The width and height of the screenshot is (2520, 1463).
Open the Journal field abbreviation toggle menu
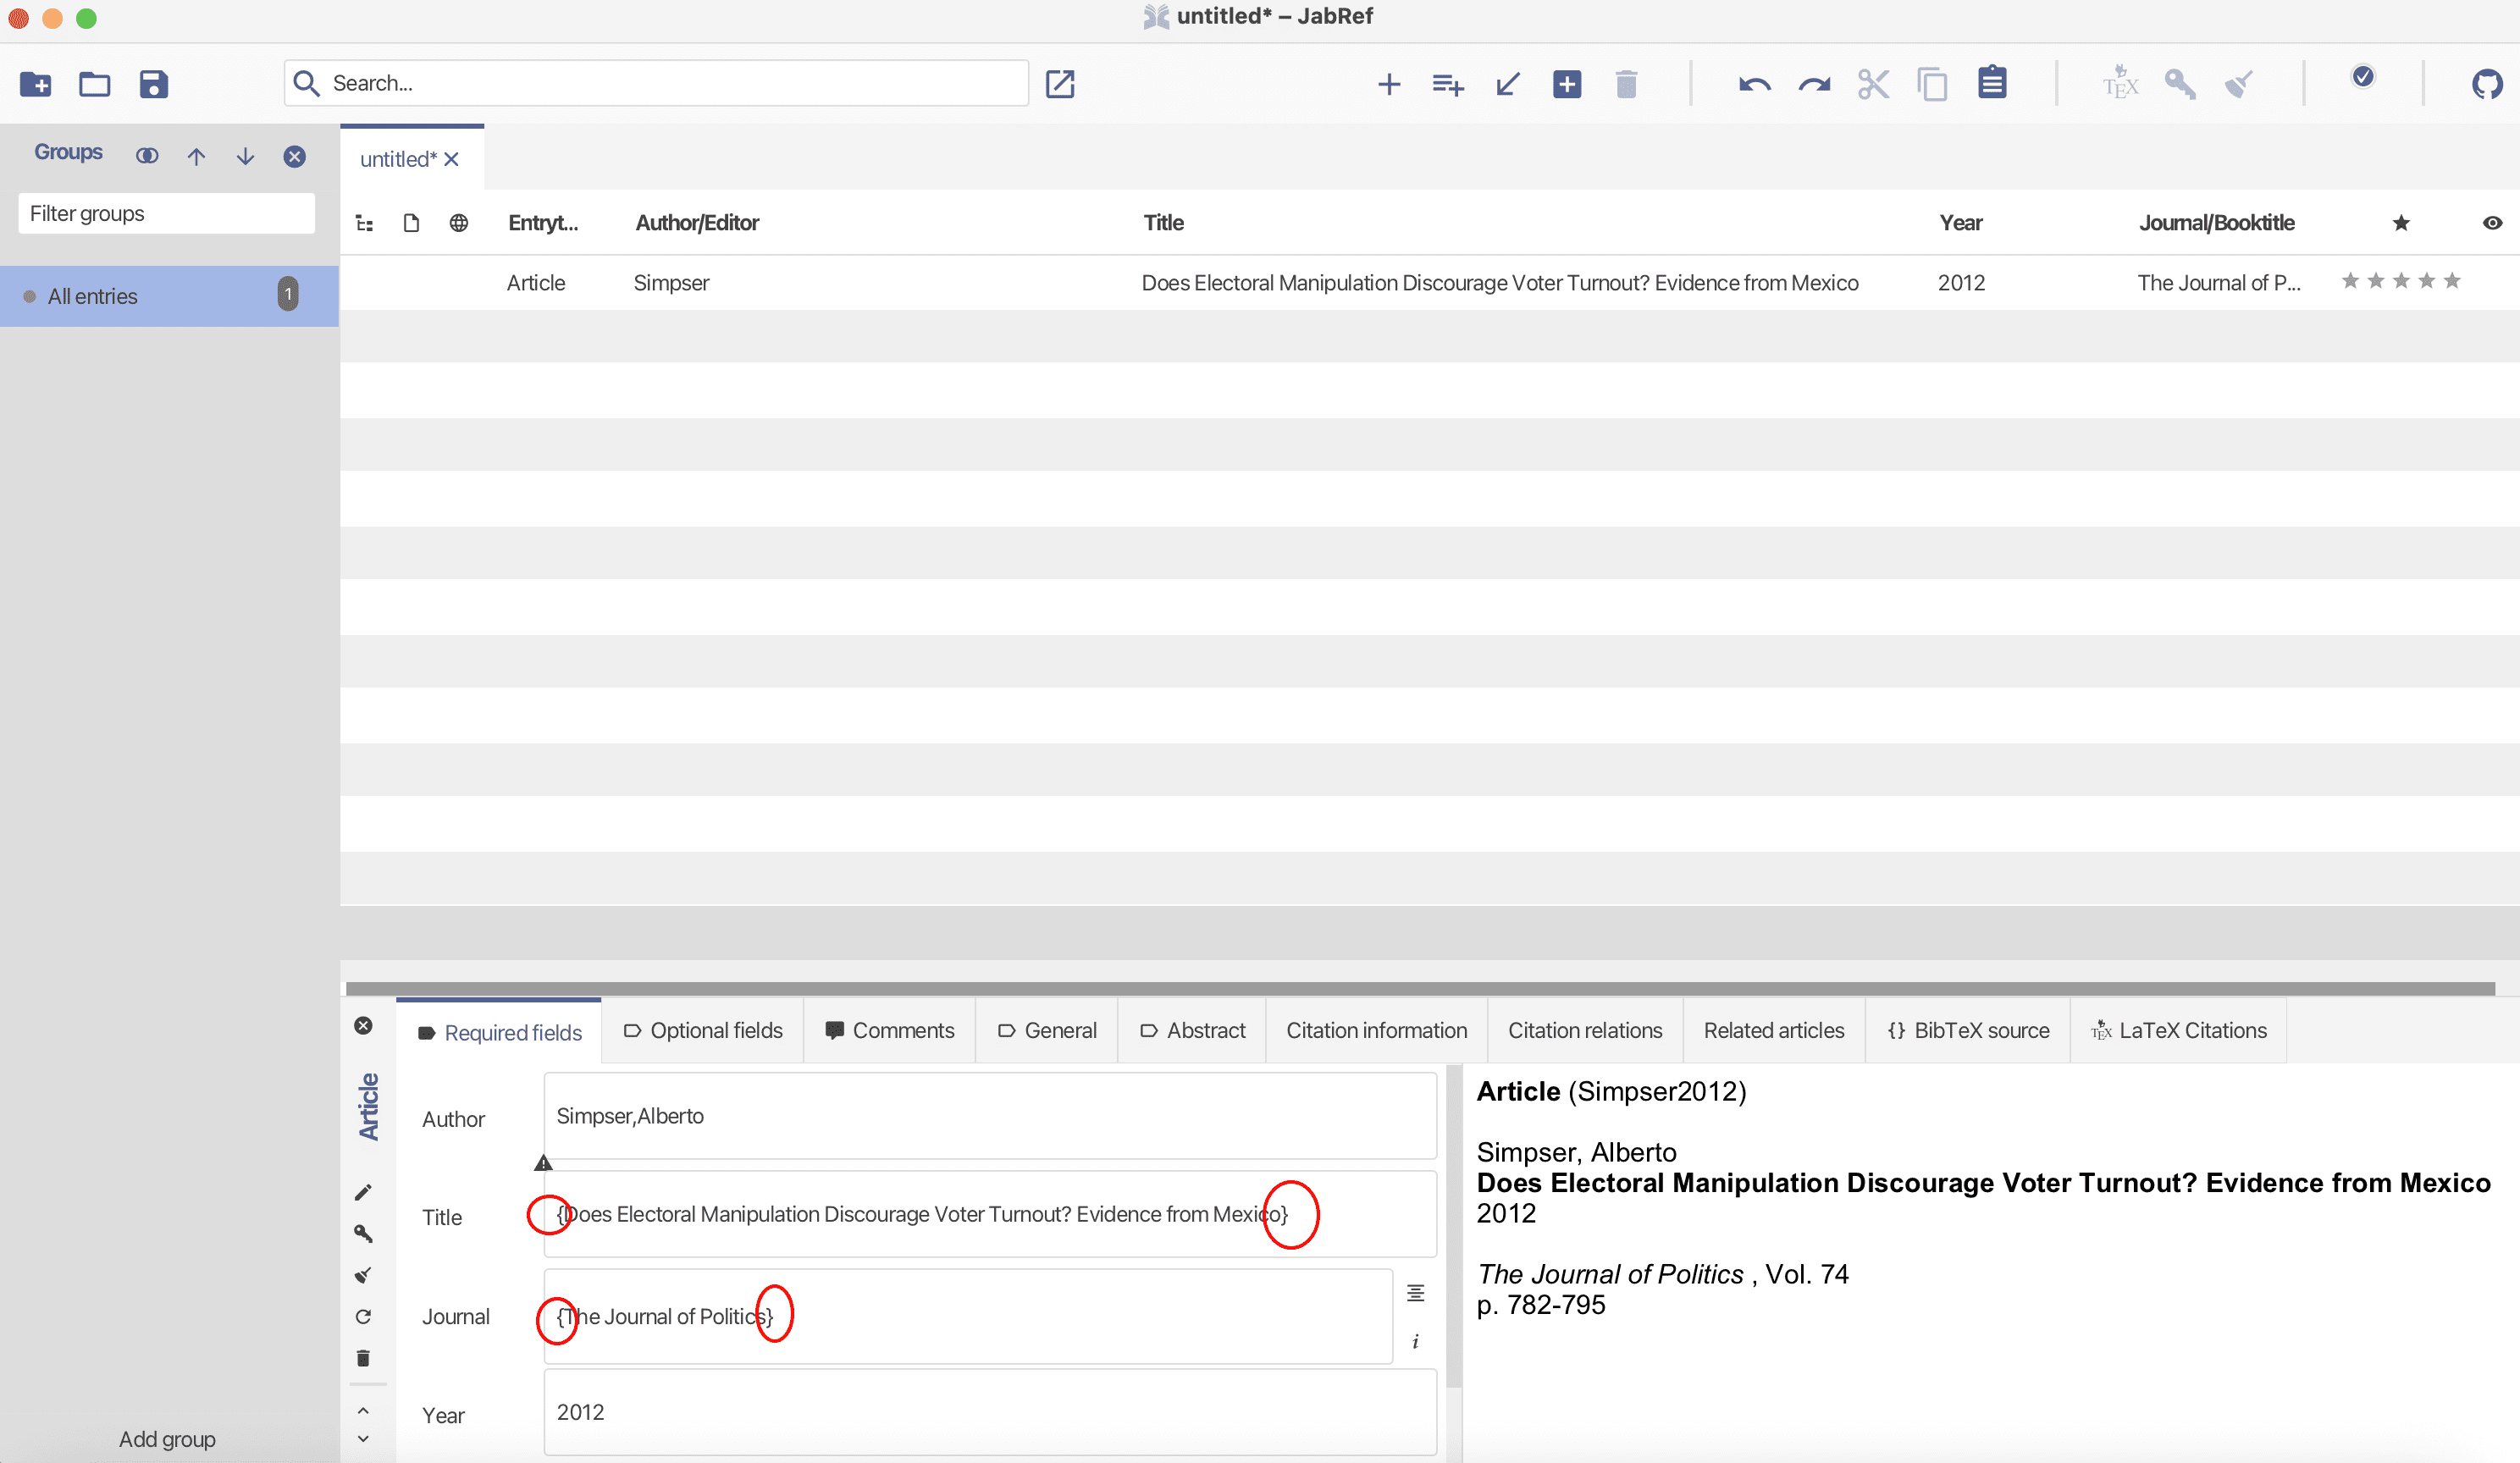1415,1293
